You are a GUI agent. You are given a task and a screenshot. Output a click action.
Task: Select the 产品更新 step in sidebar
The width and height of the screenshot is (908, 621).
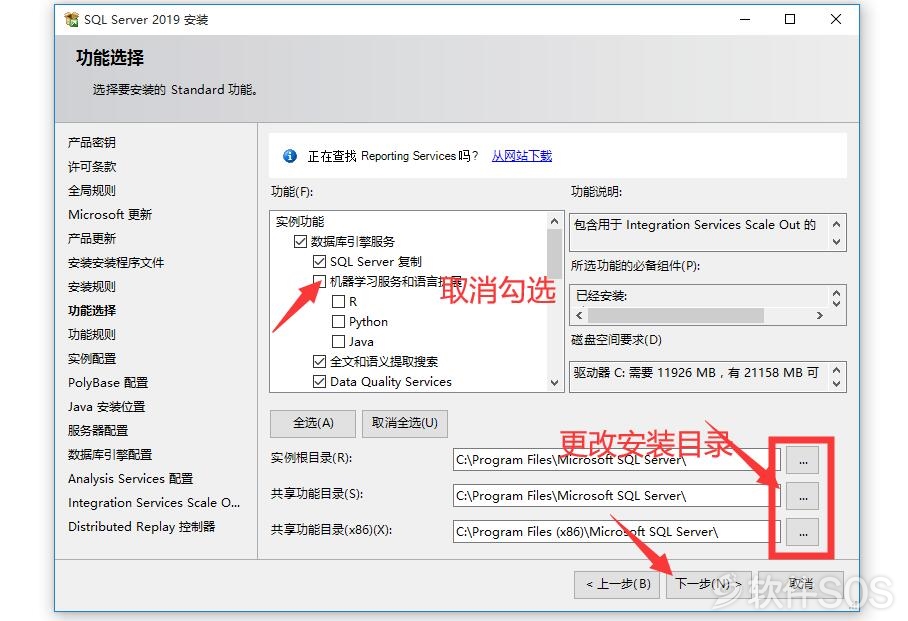[x=91, y=239]
